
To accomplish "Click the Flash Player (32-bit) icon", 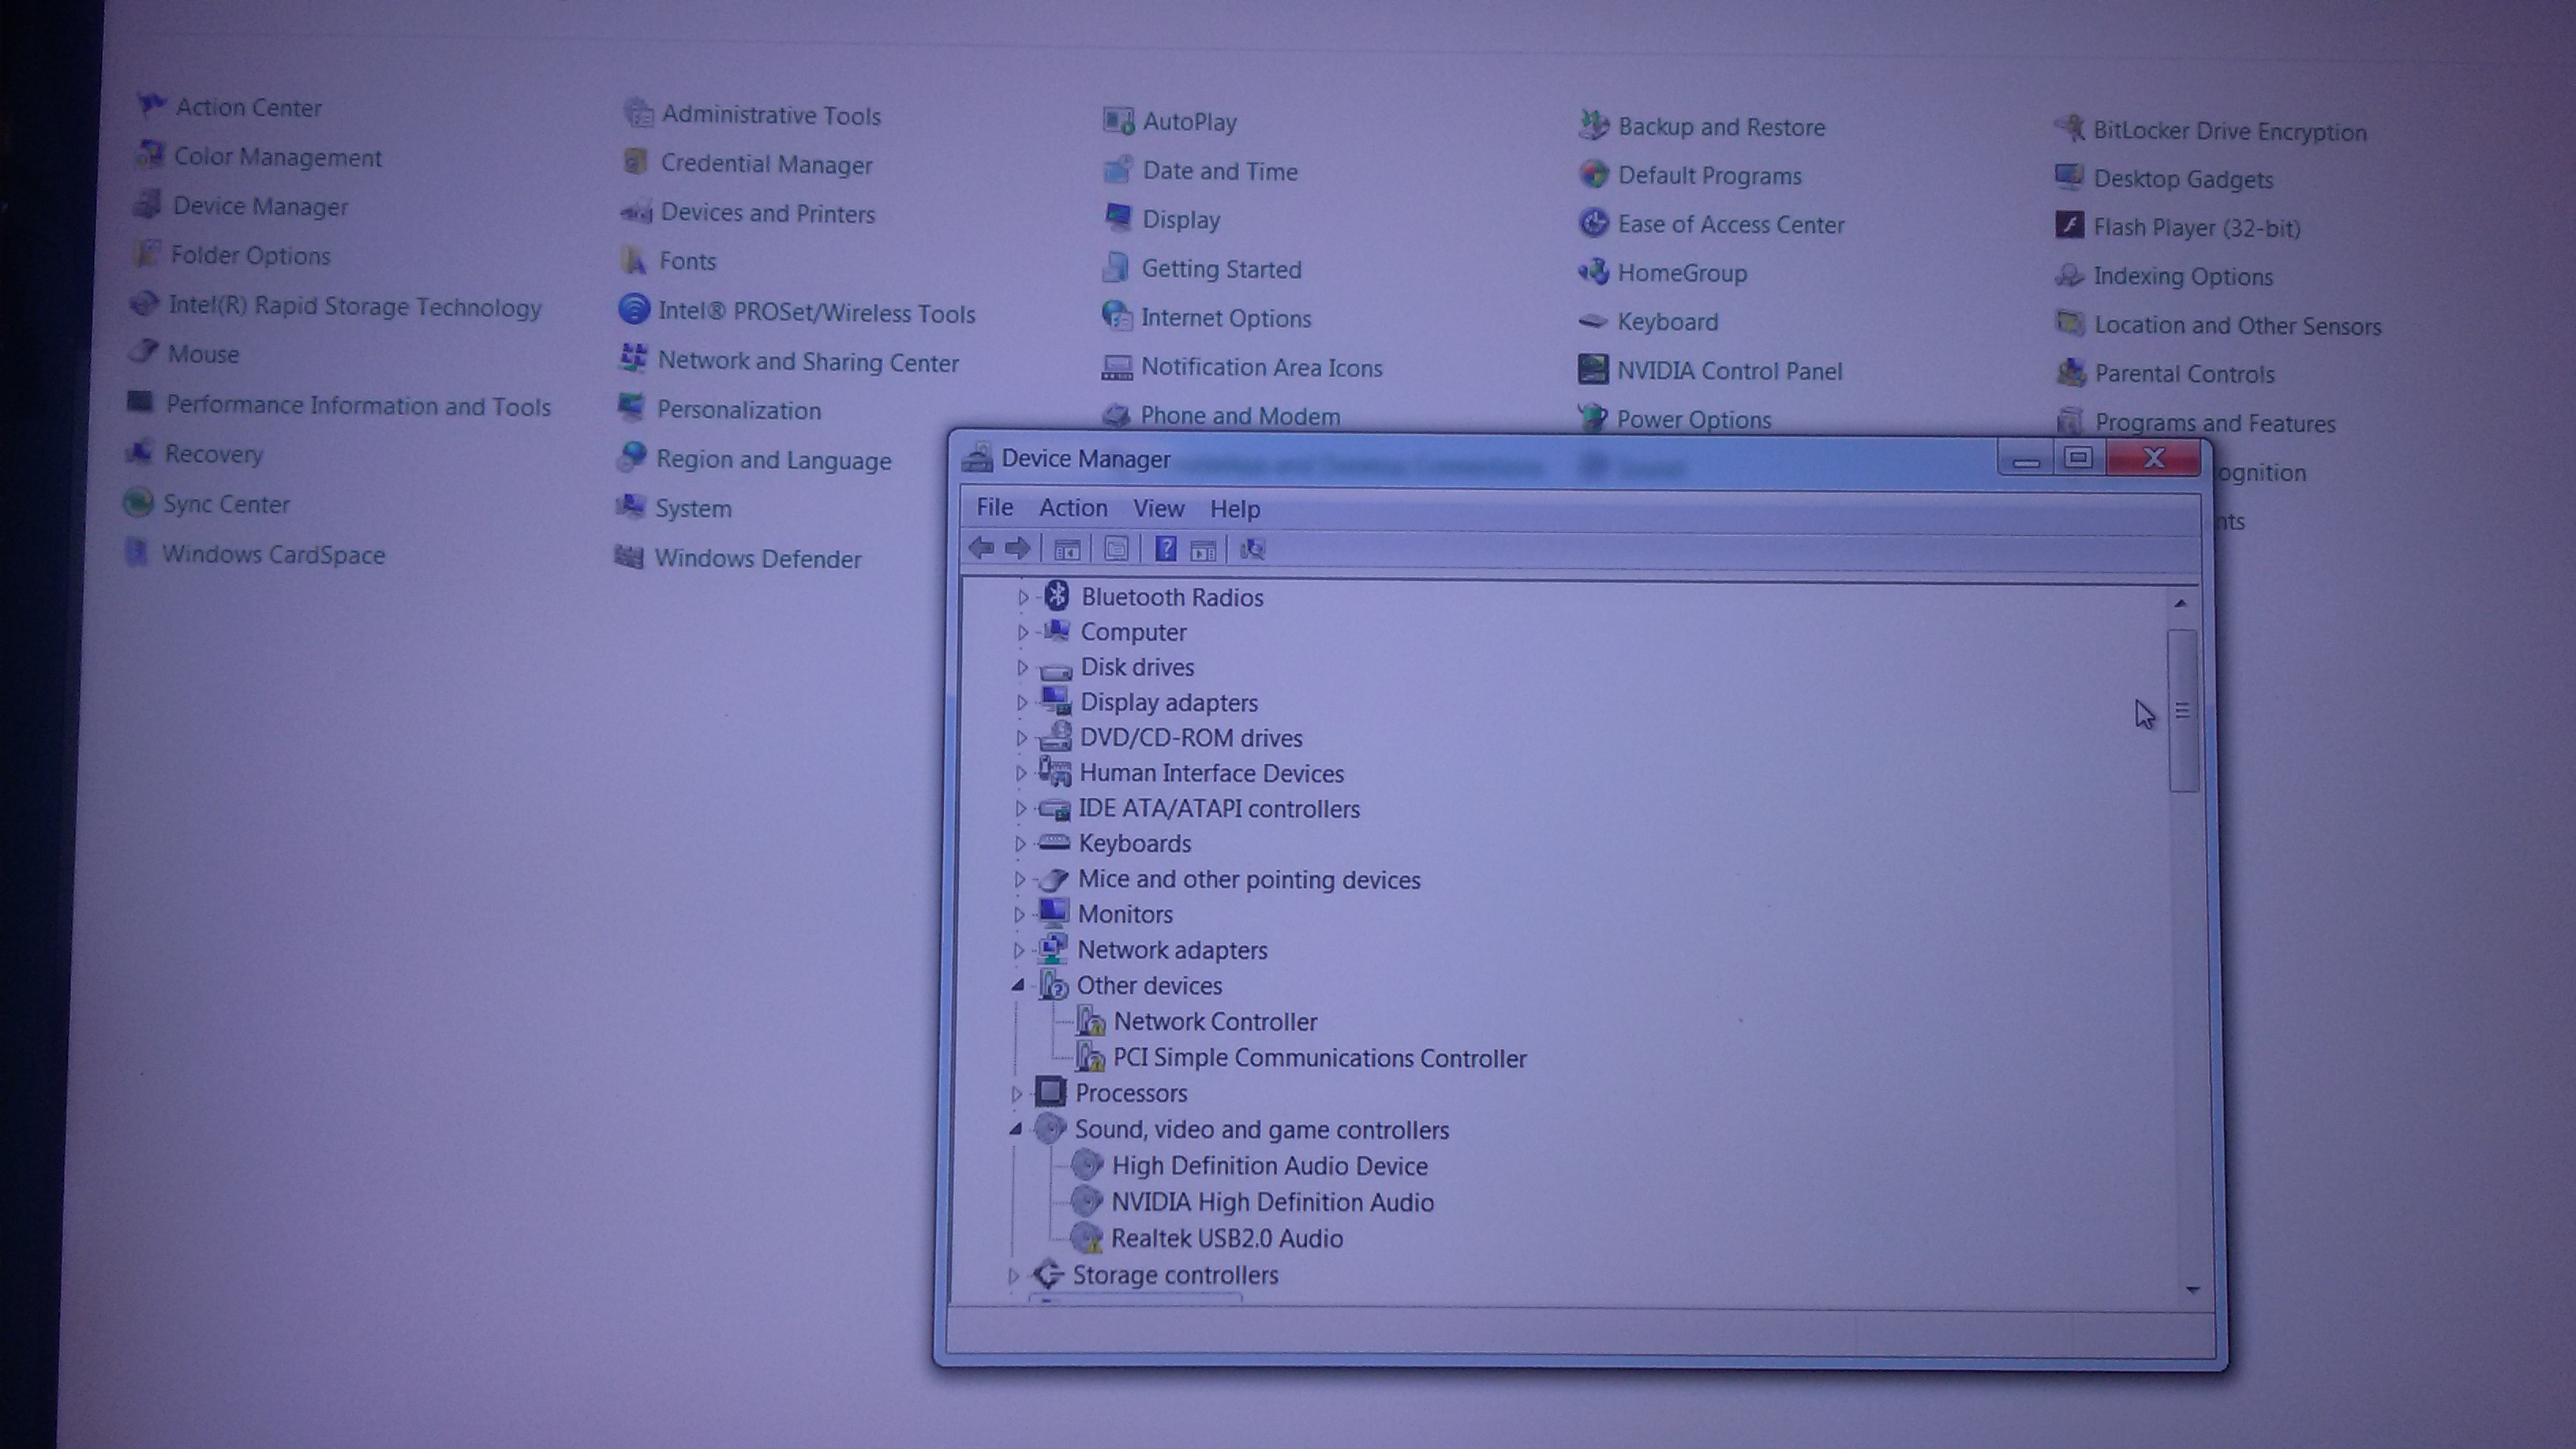I will coord(2069,226).
